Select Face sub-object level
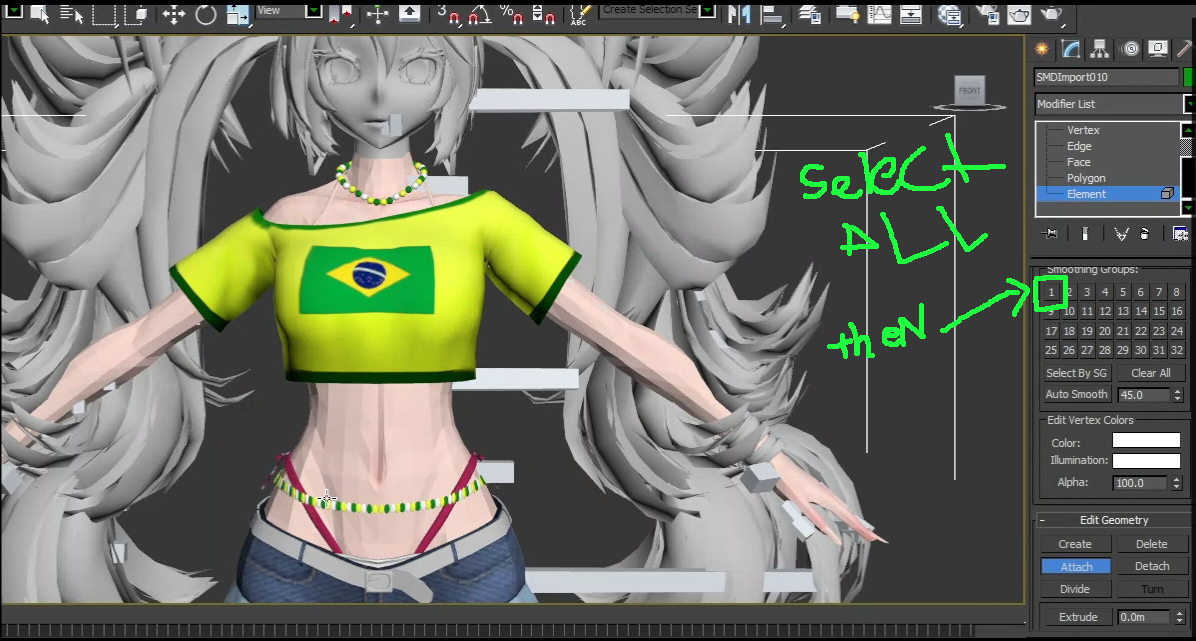 pyautogui.click(x=1079, y=163)
